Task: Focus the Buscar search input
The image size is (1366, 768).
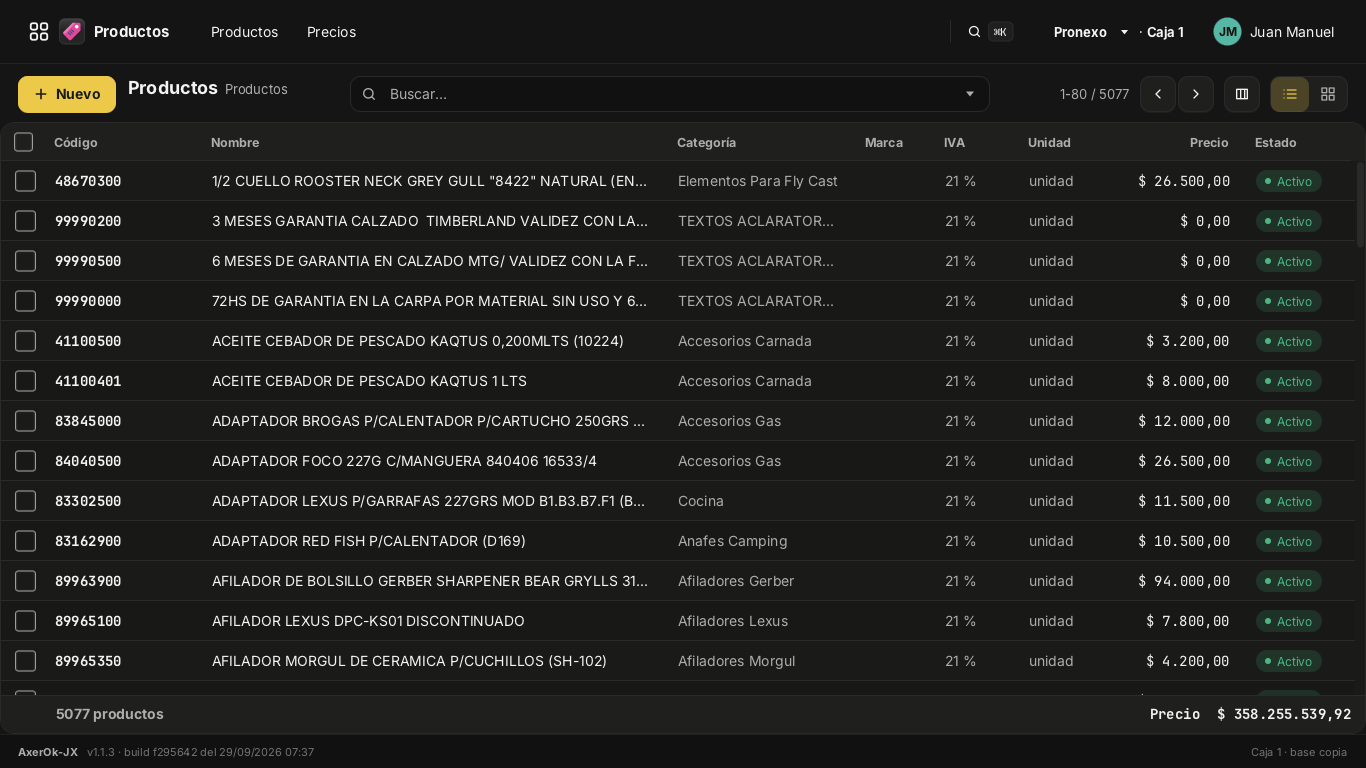Action: point(670,94)
